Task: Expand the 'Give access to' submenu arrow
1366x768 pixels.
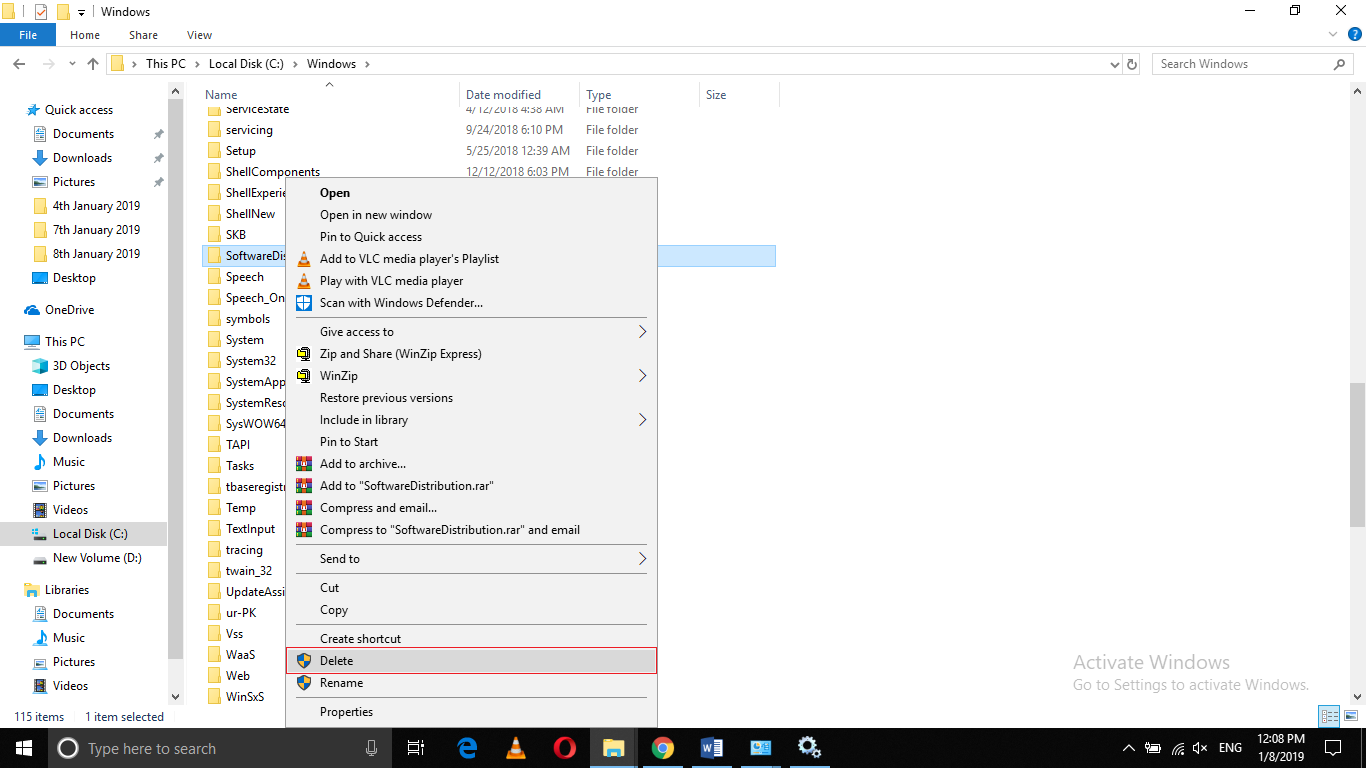Action: [x=642, y=331]
